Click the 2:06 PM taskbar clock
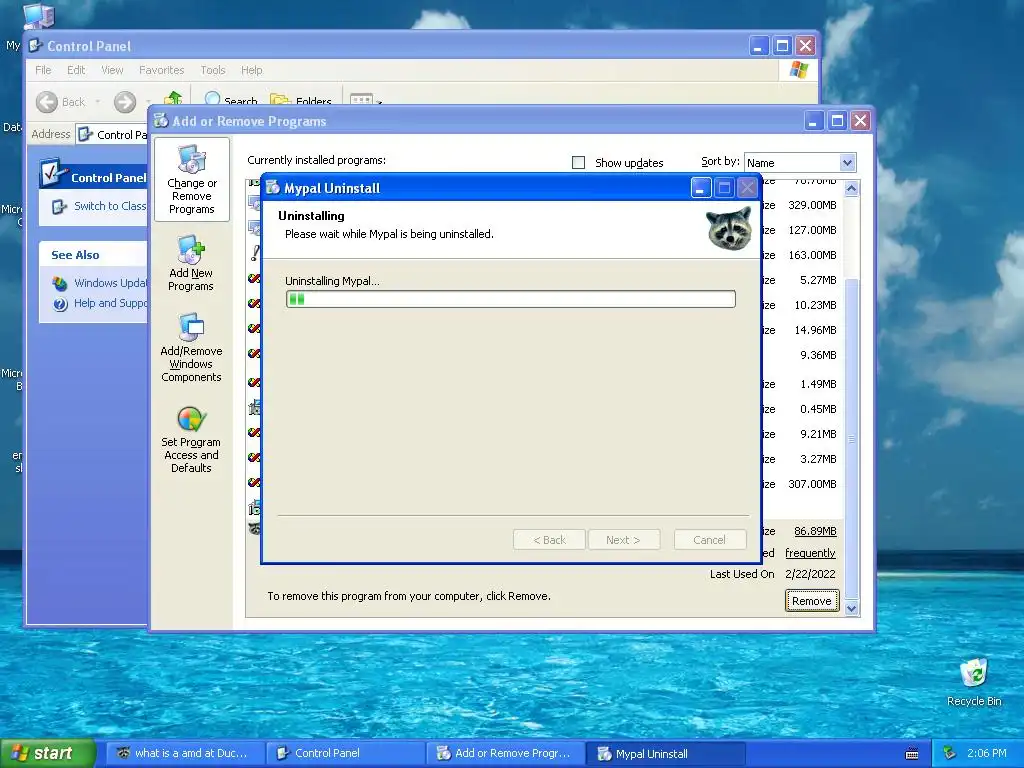Screen dimensions: 1024x768 click(x=987, y=753)
